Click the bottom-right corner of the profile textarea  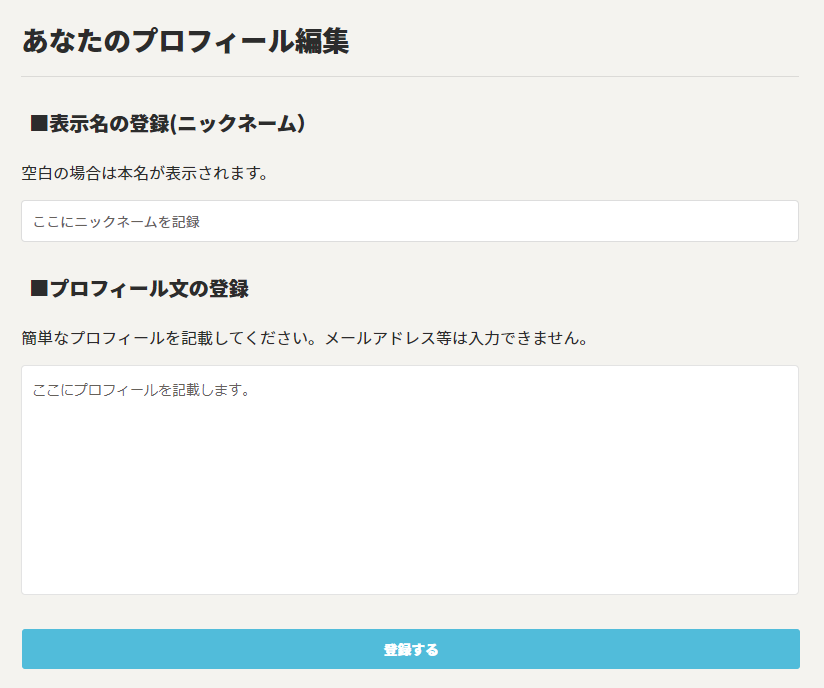(x=790, y=586)
